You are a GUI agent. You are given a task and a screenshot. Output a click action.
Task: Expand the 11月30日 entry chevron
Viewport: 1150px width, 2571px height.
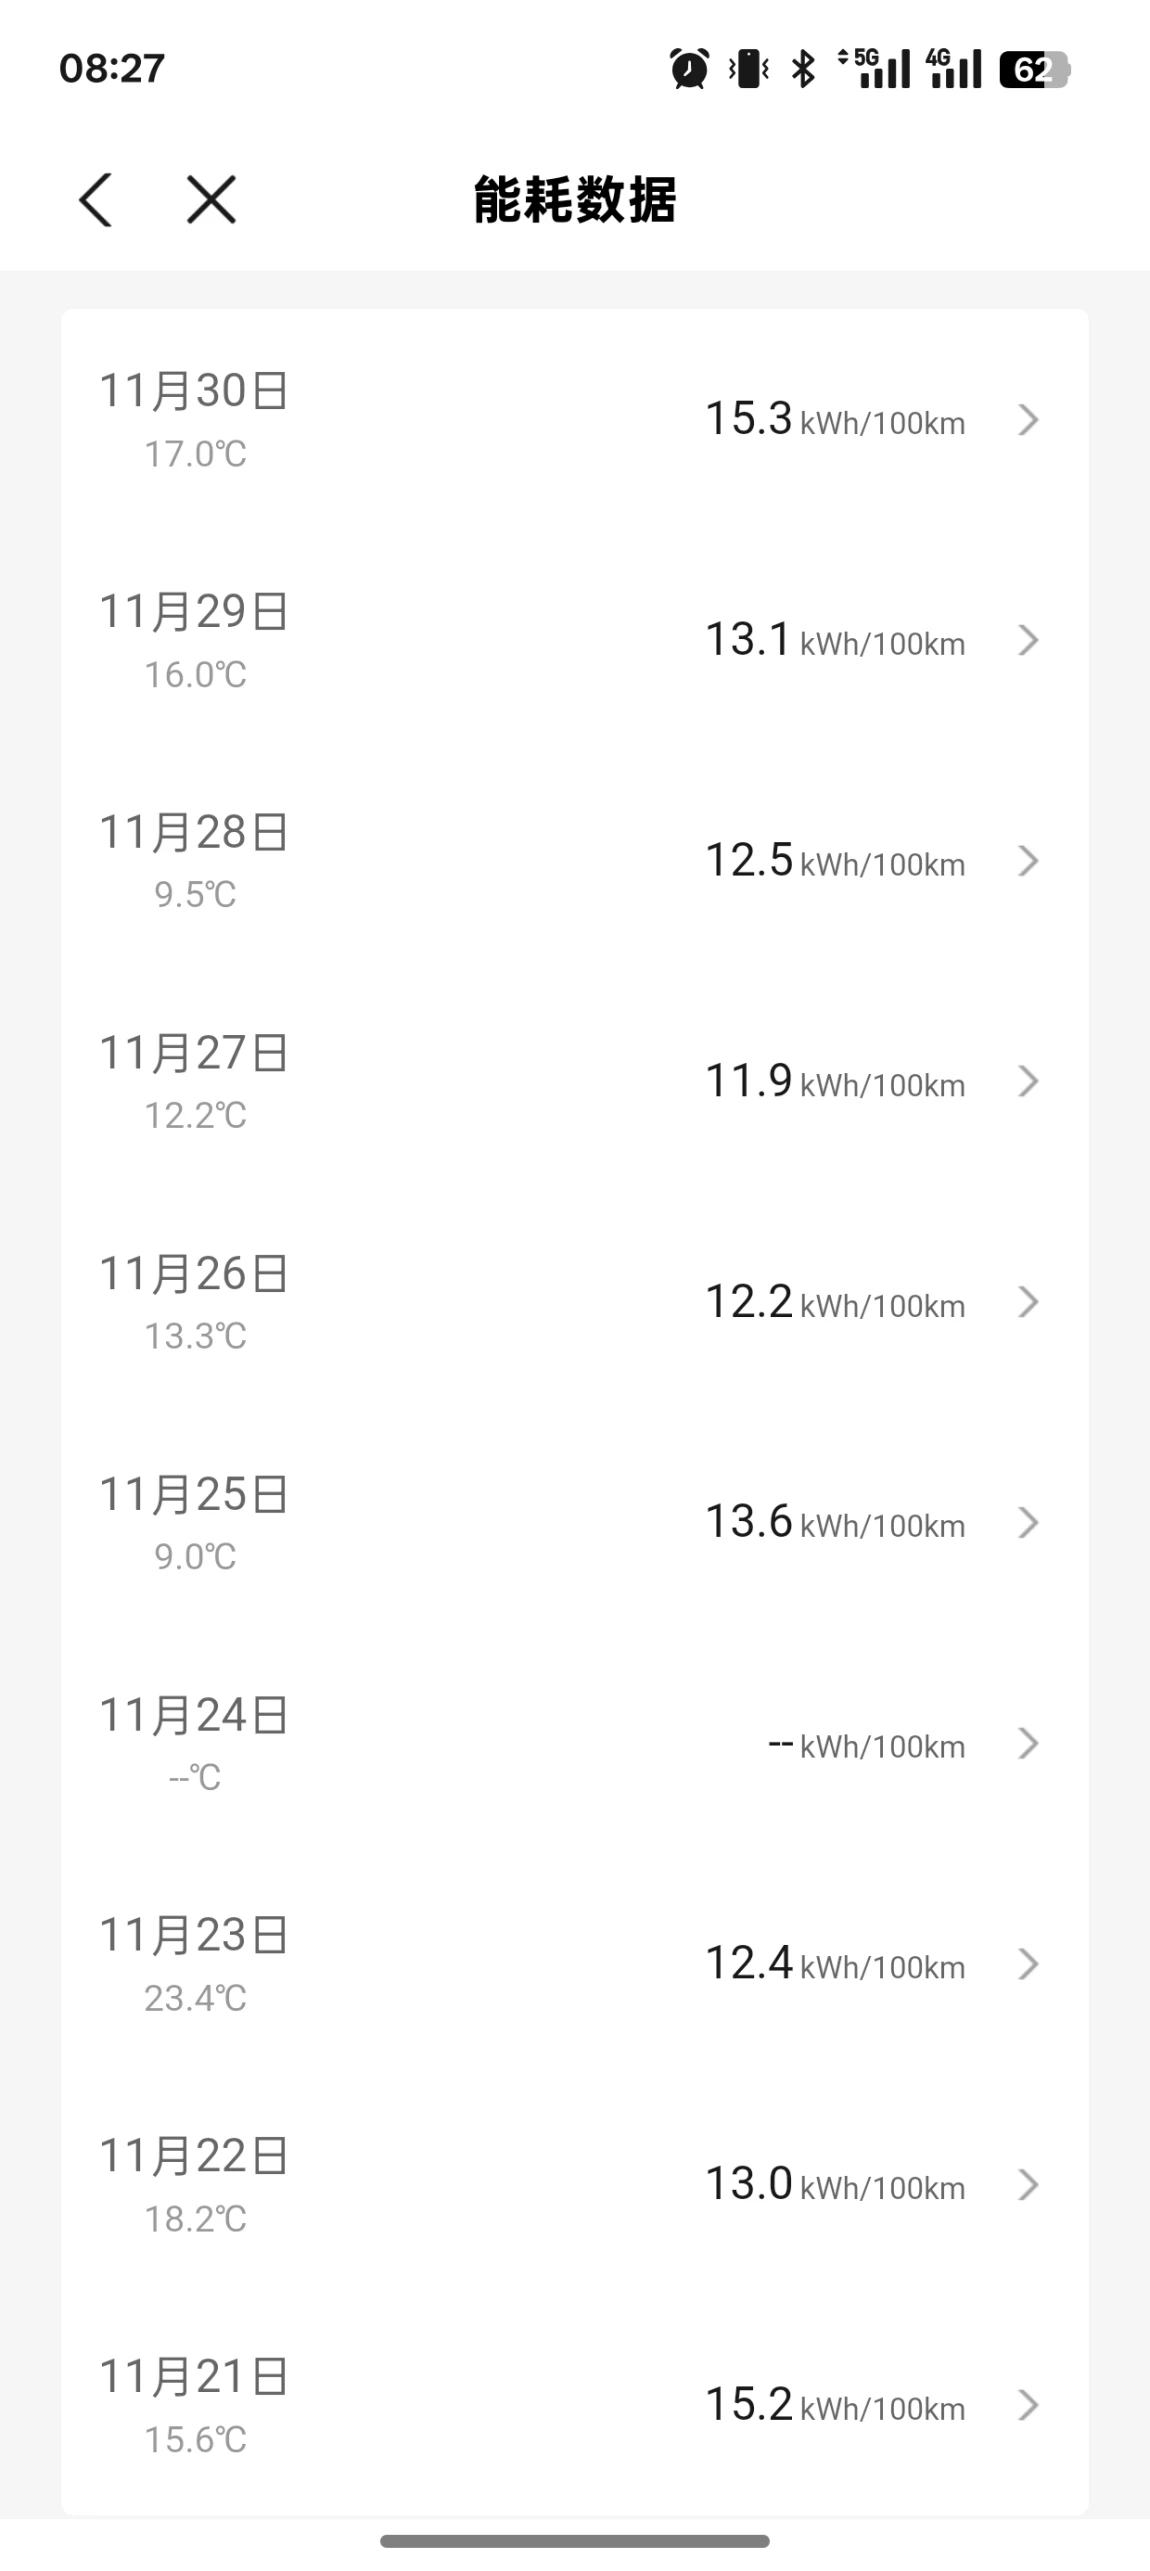coord(1028,420)
